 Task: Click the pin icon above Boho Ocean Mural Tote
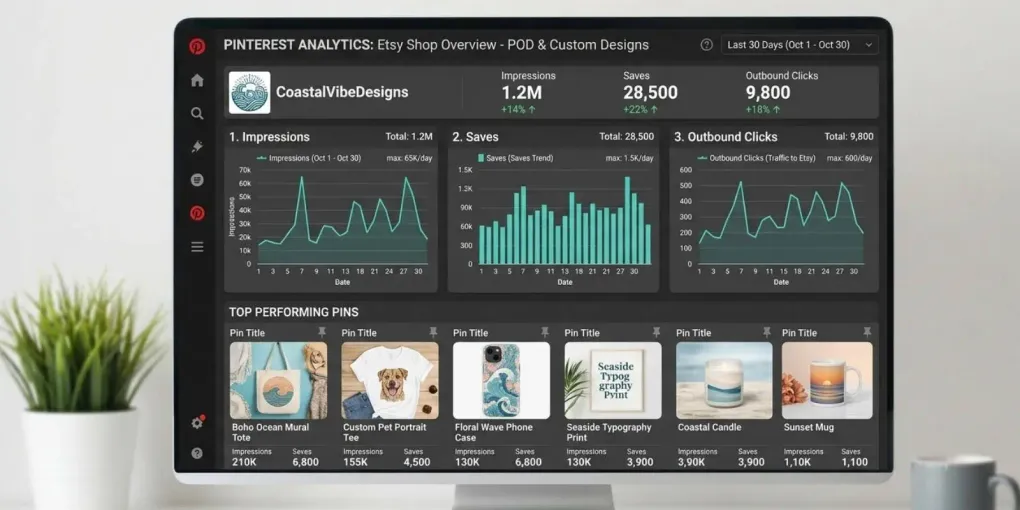coord(321,332)
